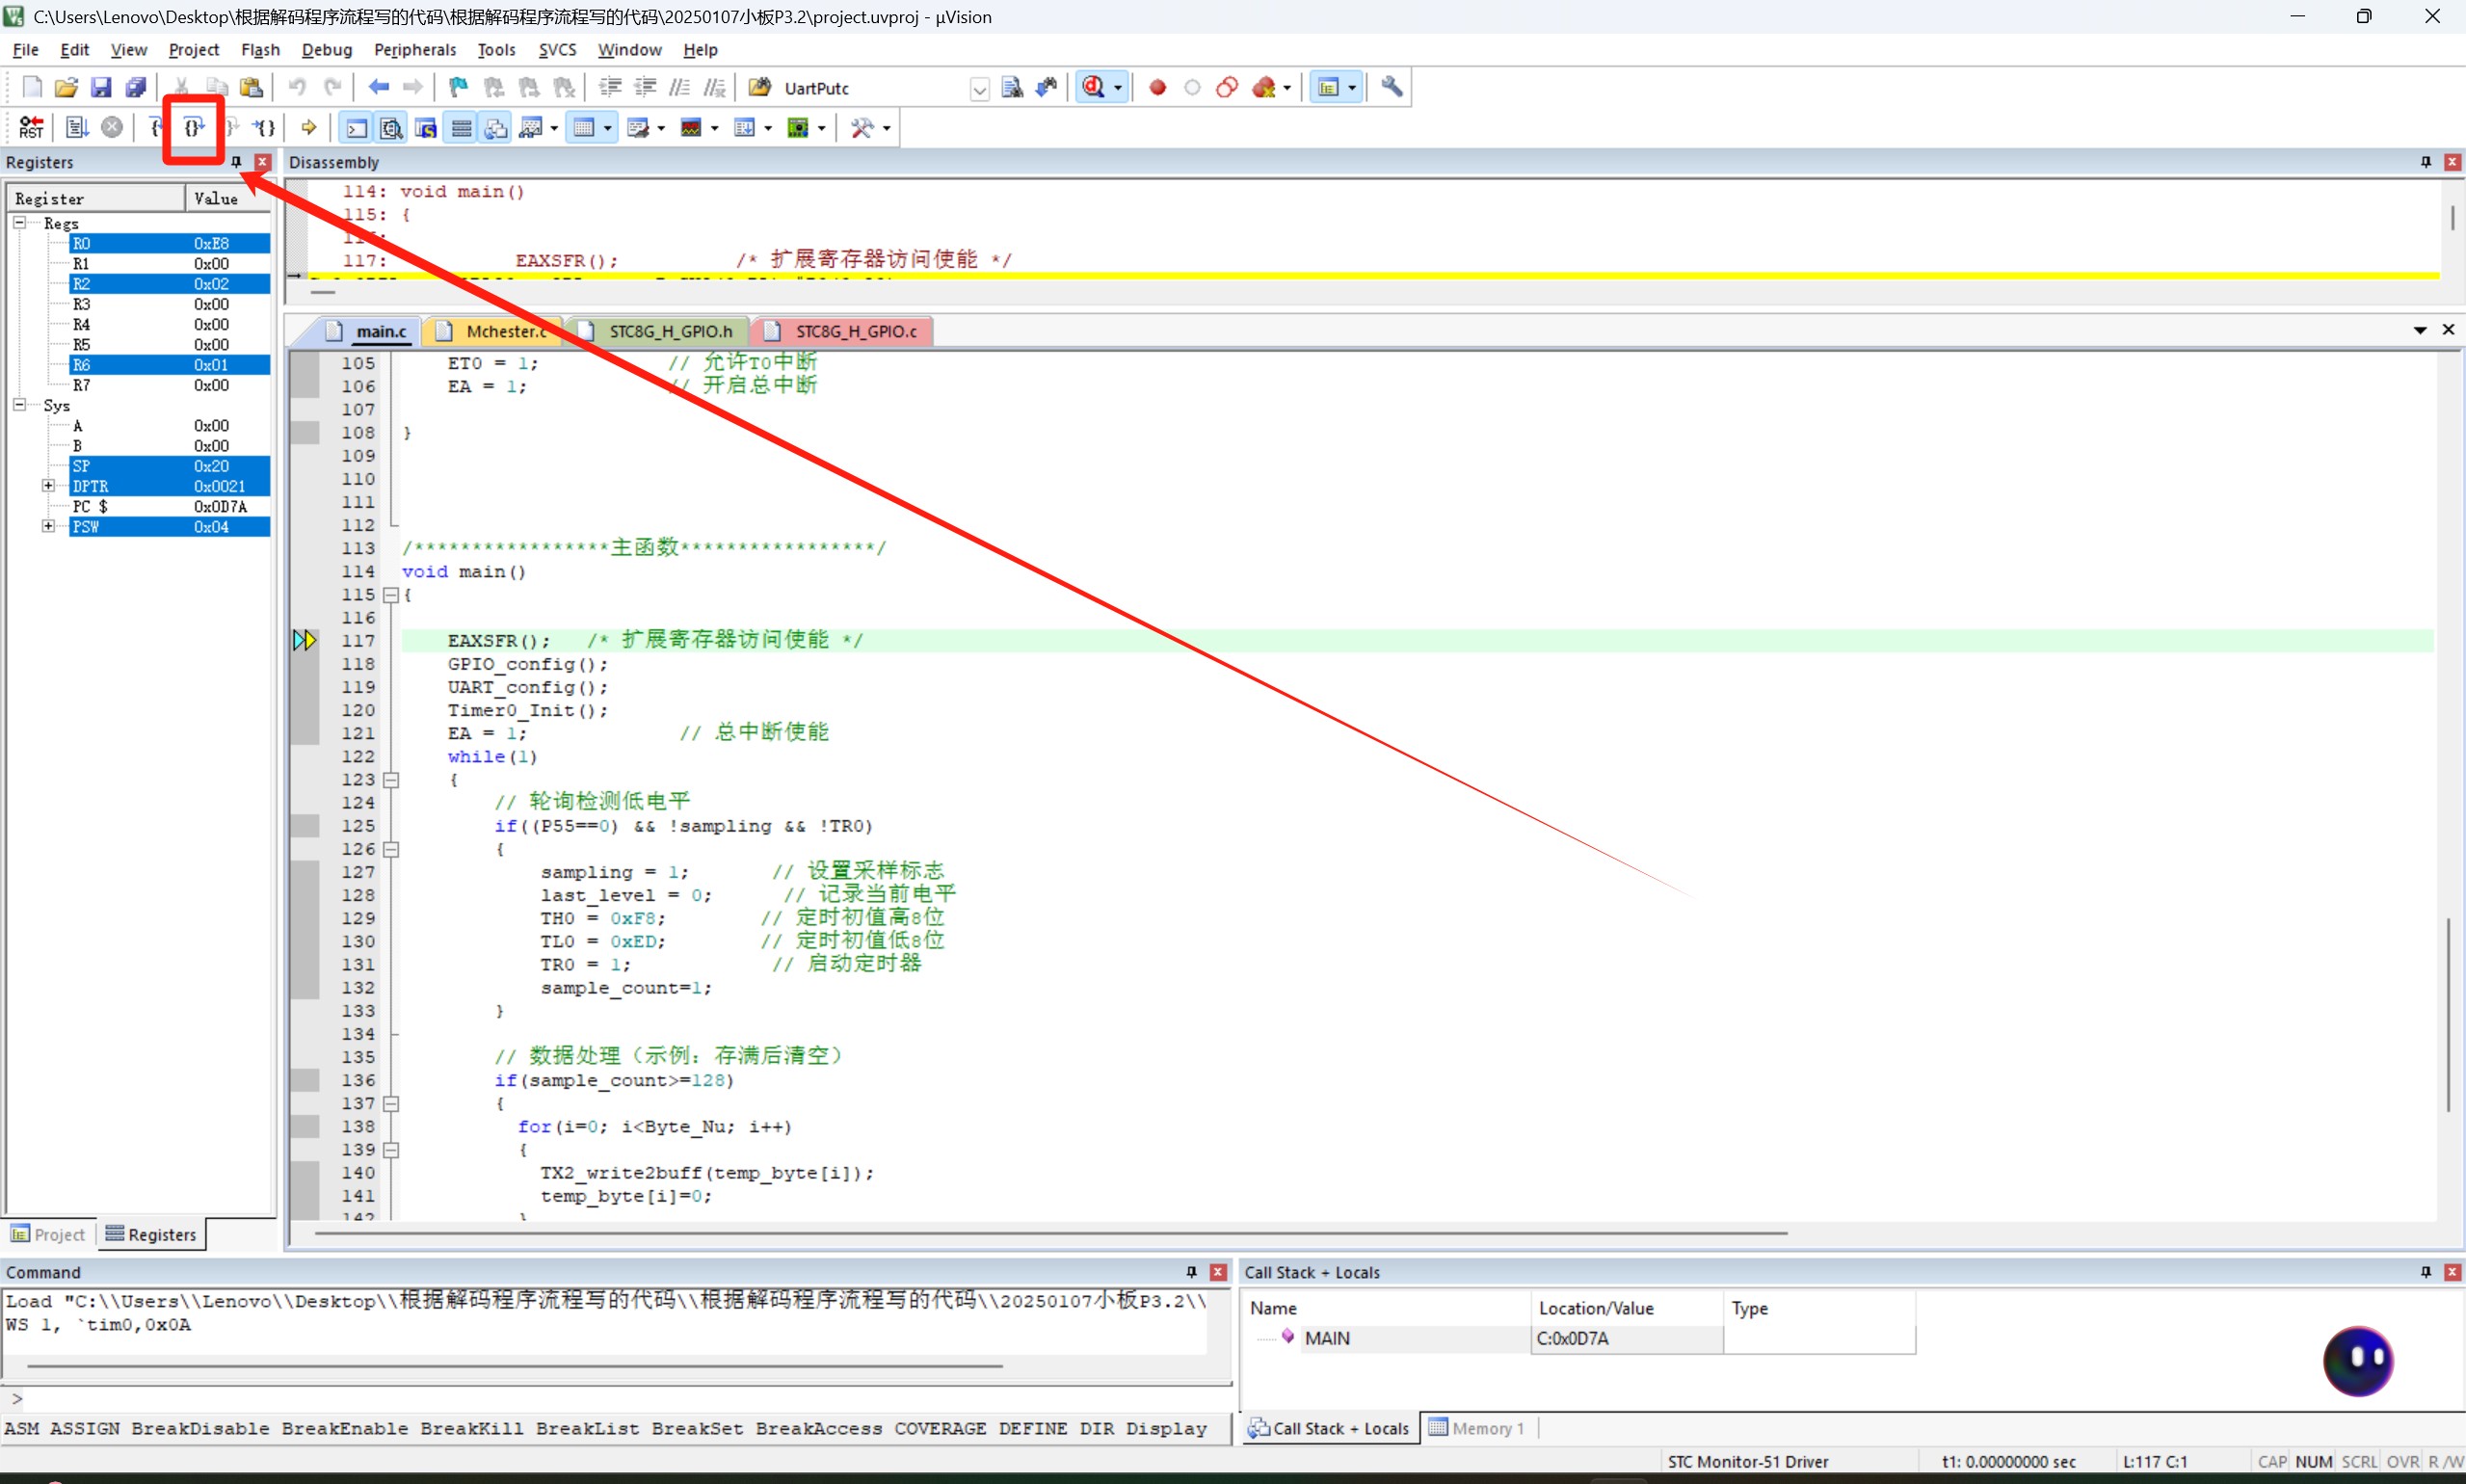The image size is (2466, 1484).
Task: Open the UartPutc find dropdown
Action: (x=979, y=89)
